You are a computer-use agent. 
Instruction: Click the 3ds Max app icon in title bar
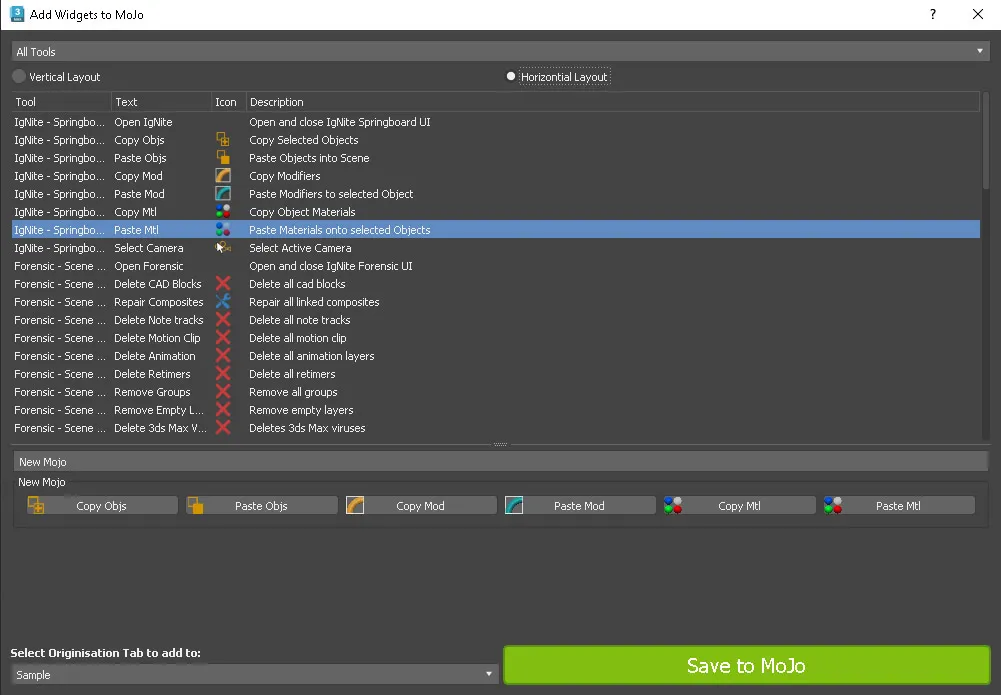[x=17, y=14]
